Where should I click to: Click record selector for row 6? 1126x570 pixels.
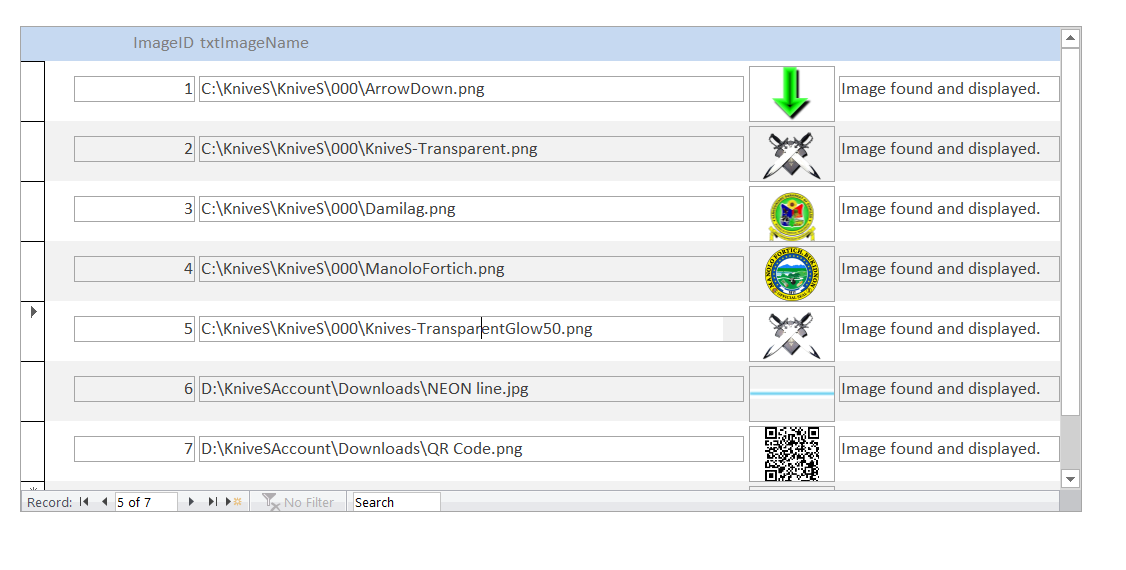(x=33, y=391)
